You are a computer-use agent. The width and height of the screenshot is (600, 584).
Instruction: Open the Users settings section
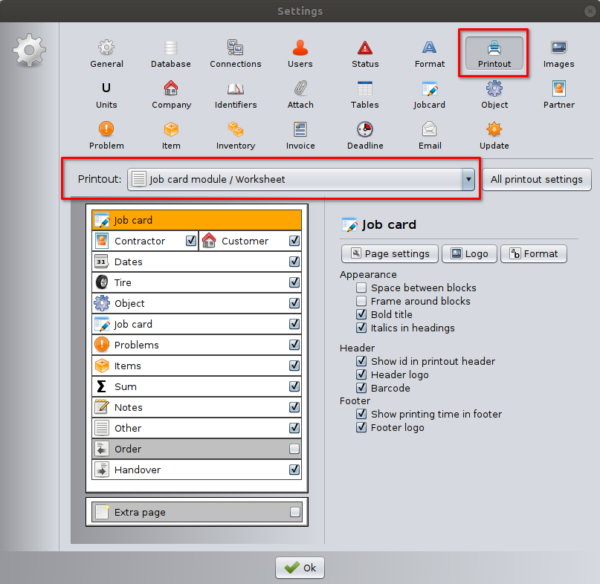tap(300, 54)
